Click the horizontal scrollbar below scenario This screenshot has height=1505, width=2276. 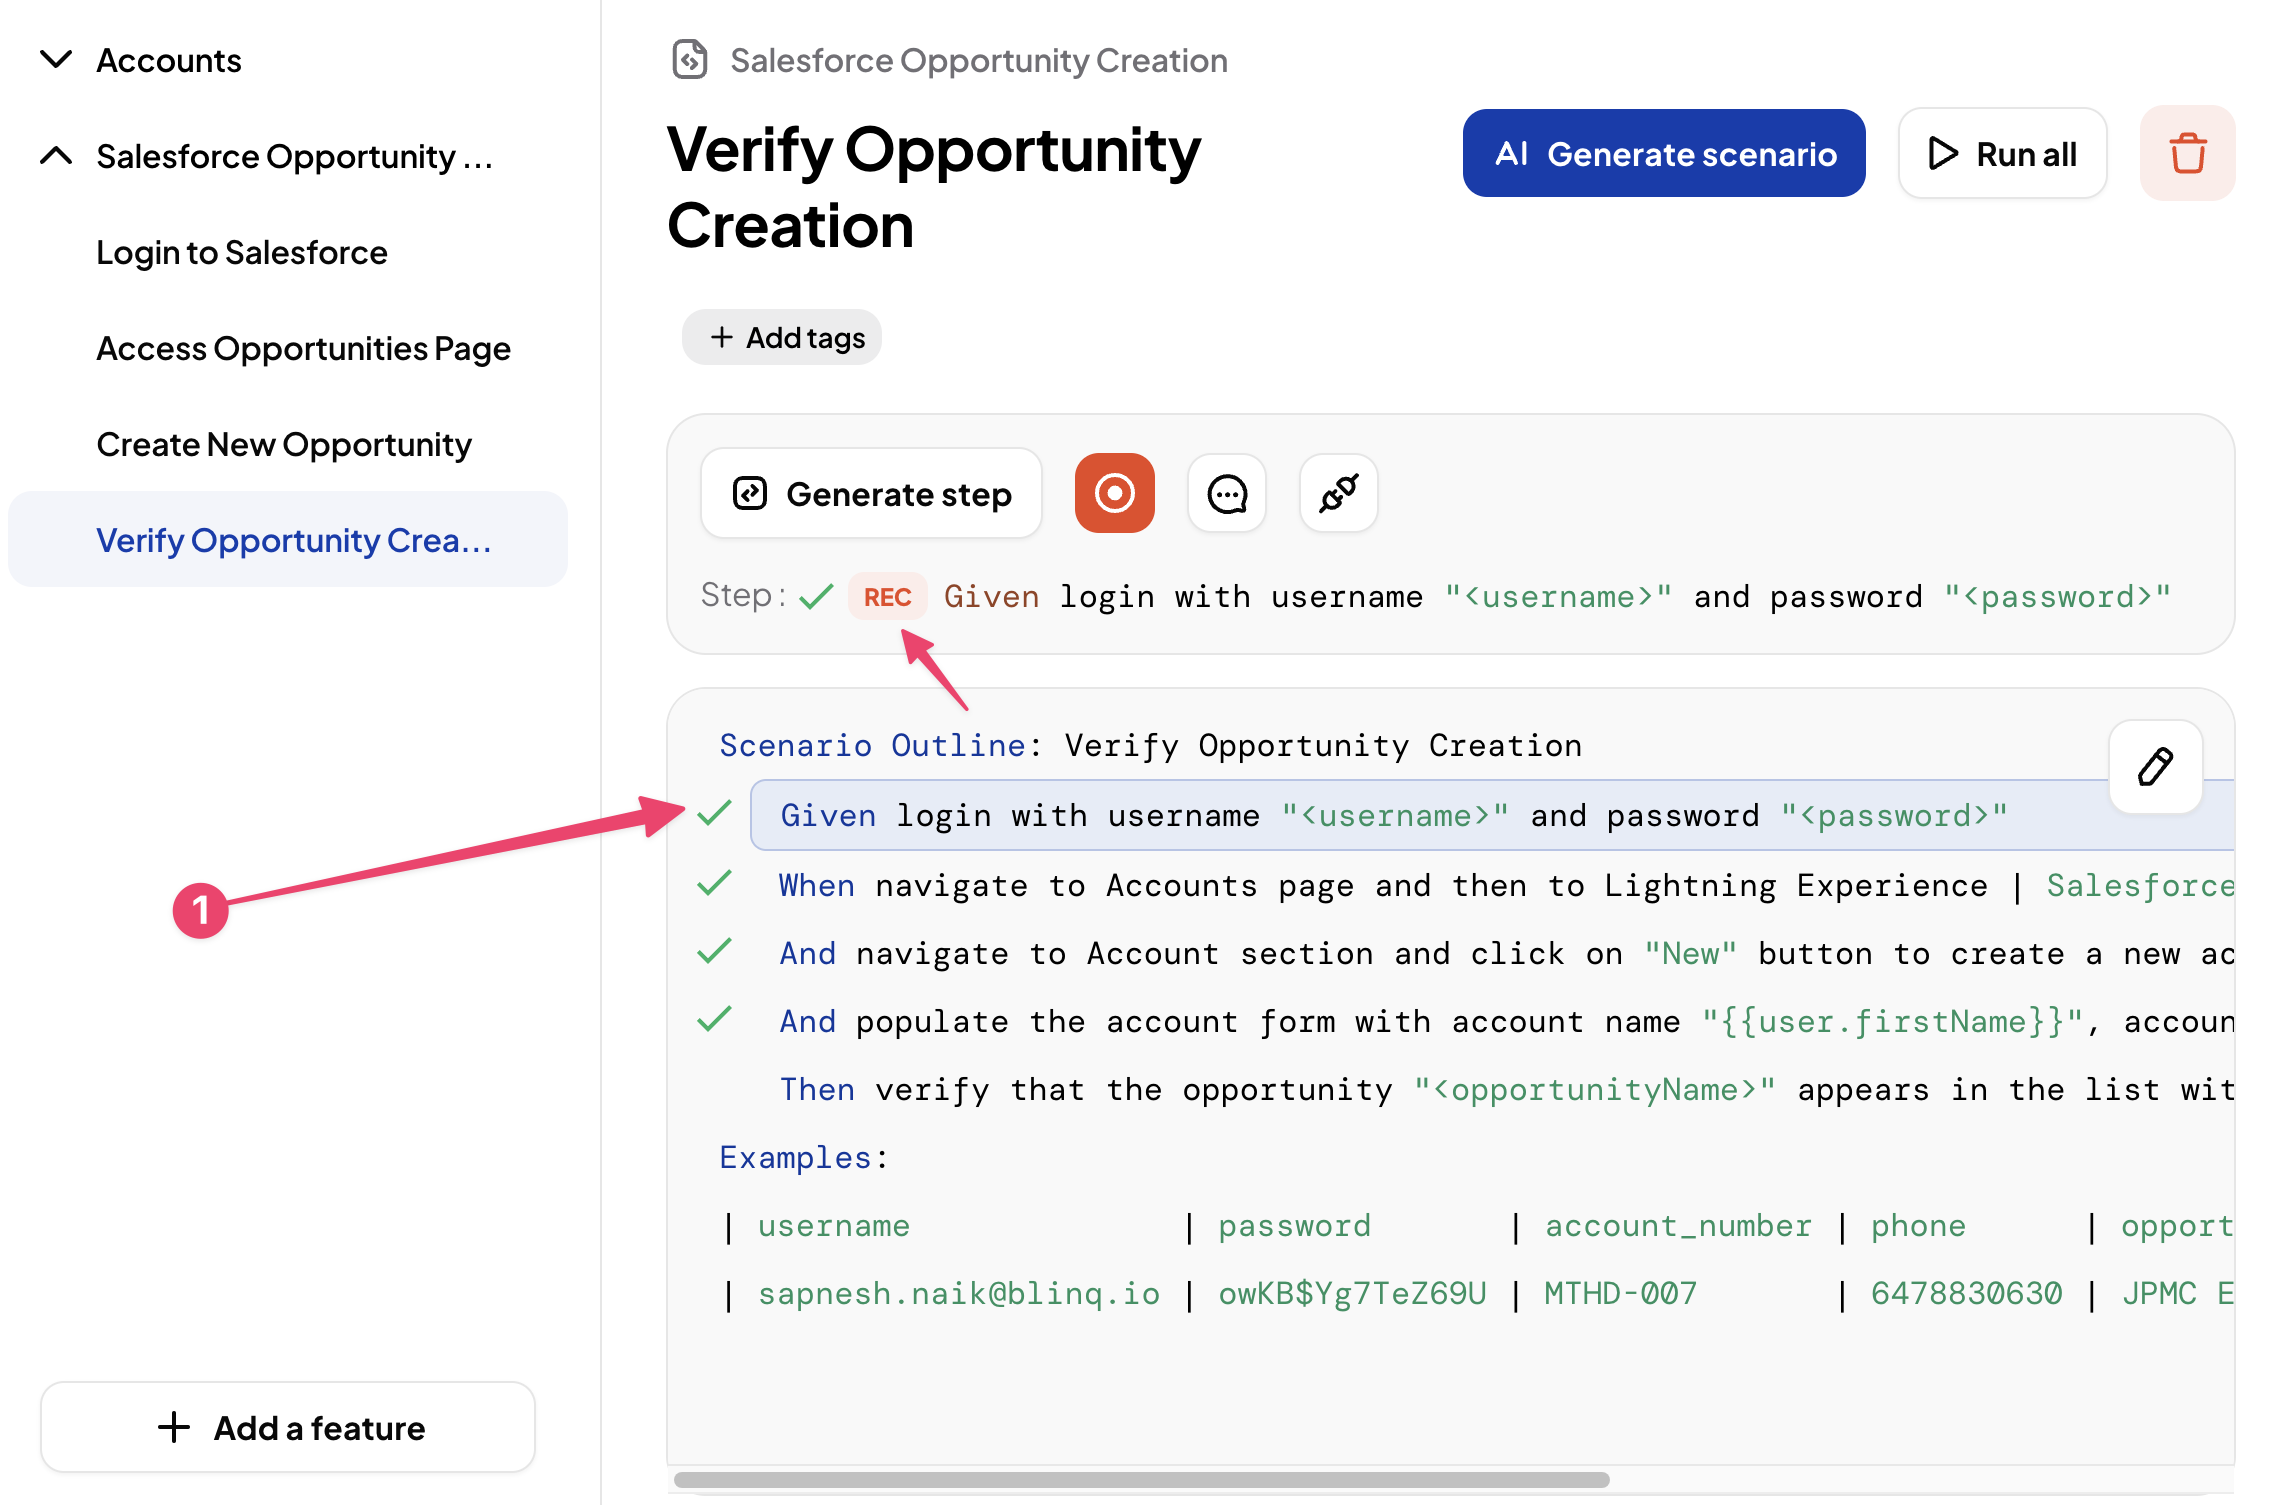[1141, 1479]
